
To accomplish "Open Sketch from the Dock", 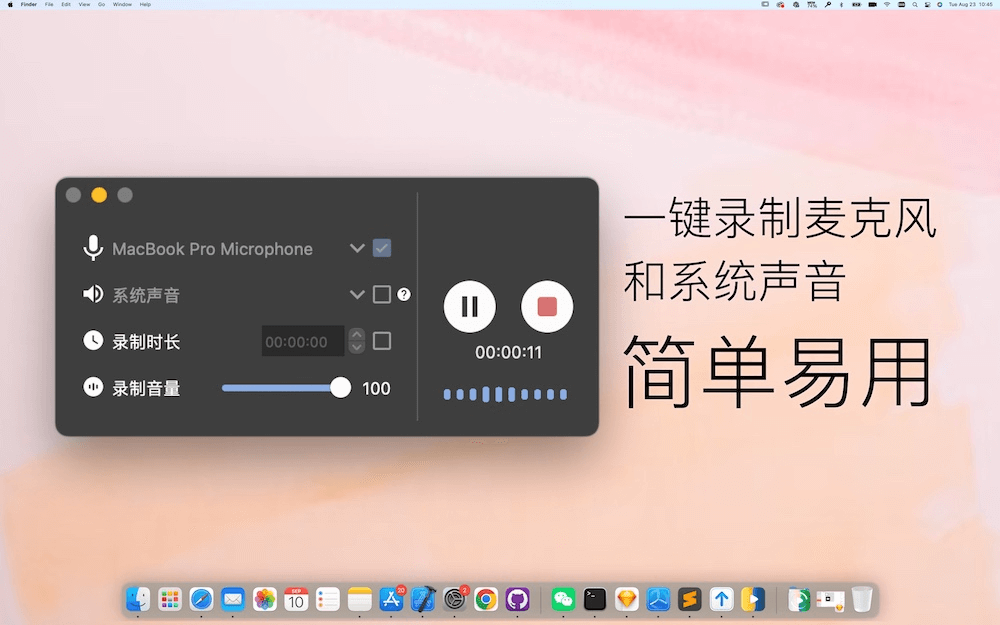I will click(x=626, y=600).
